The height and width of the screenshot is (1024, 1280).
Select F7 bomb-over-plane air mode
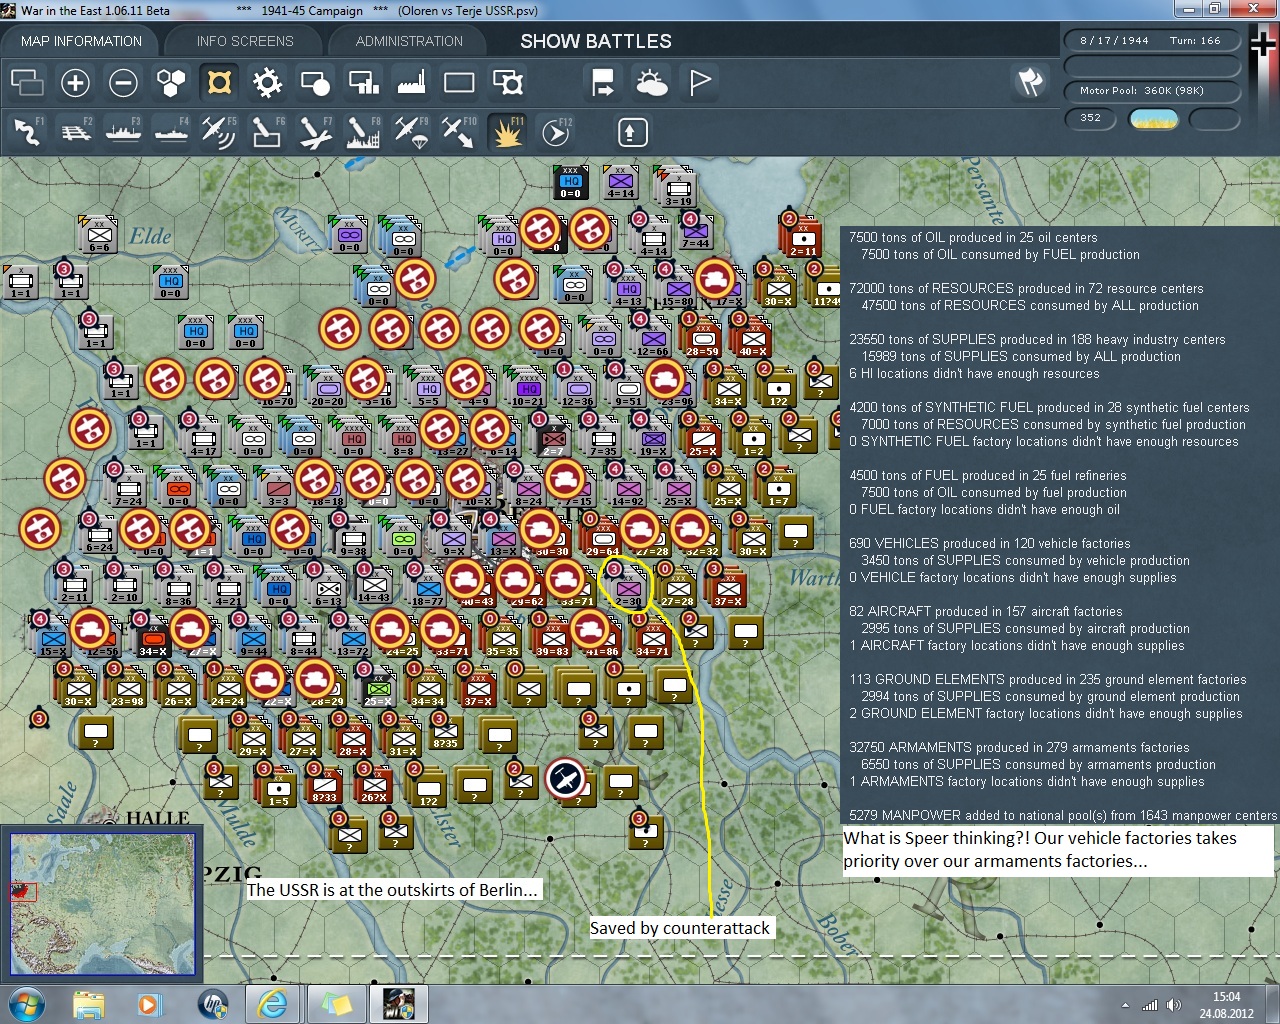pos(315,131)
